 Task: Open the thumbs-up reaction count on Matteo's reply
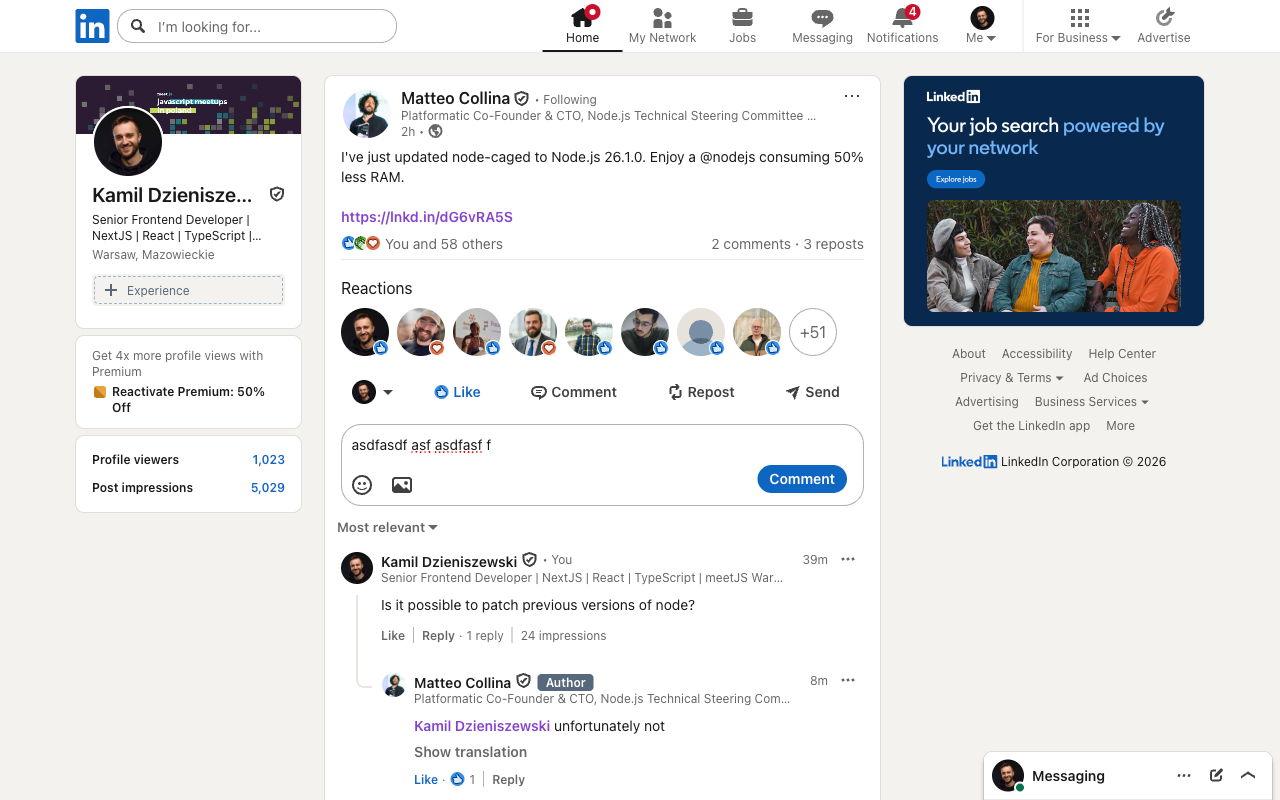(463, 780)
